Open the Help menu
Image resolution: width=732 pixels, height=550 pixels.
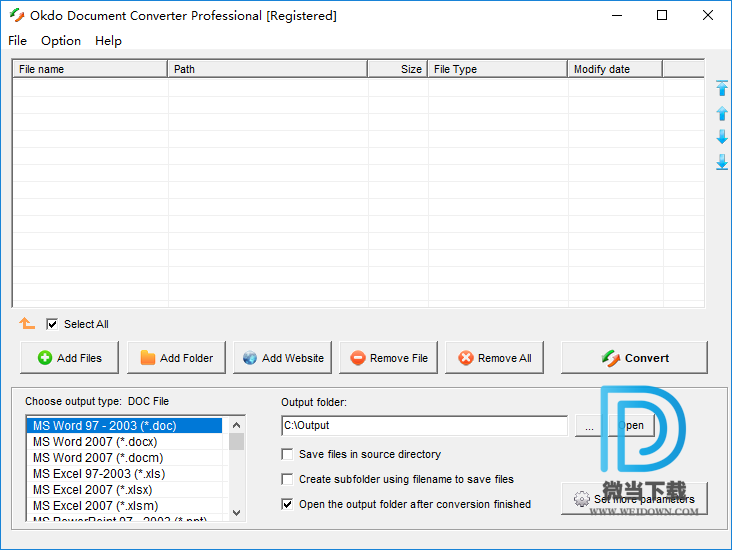(108, 41)
